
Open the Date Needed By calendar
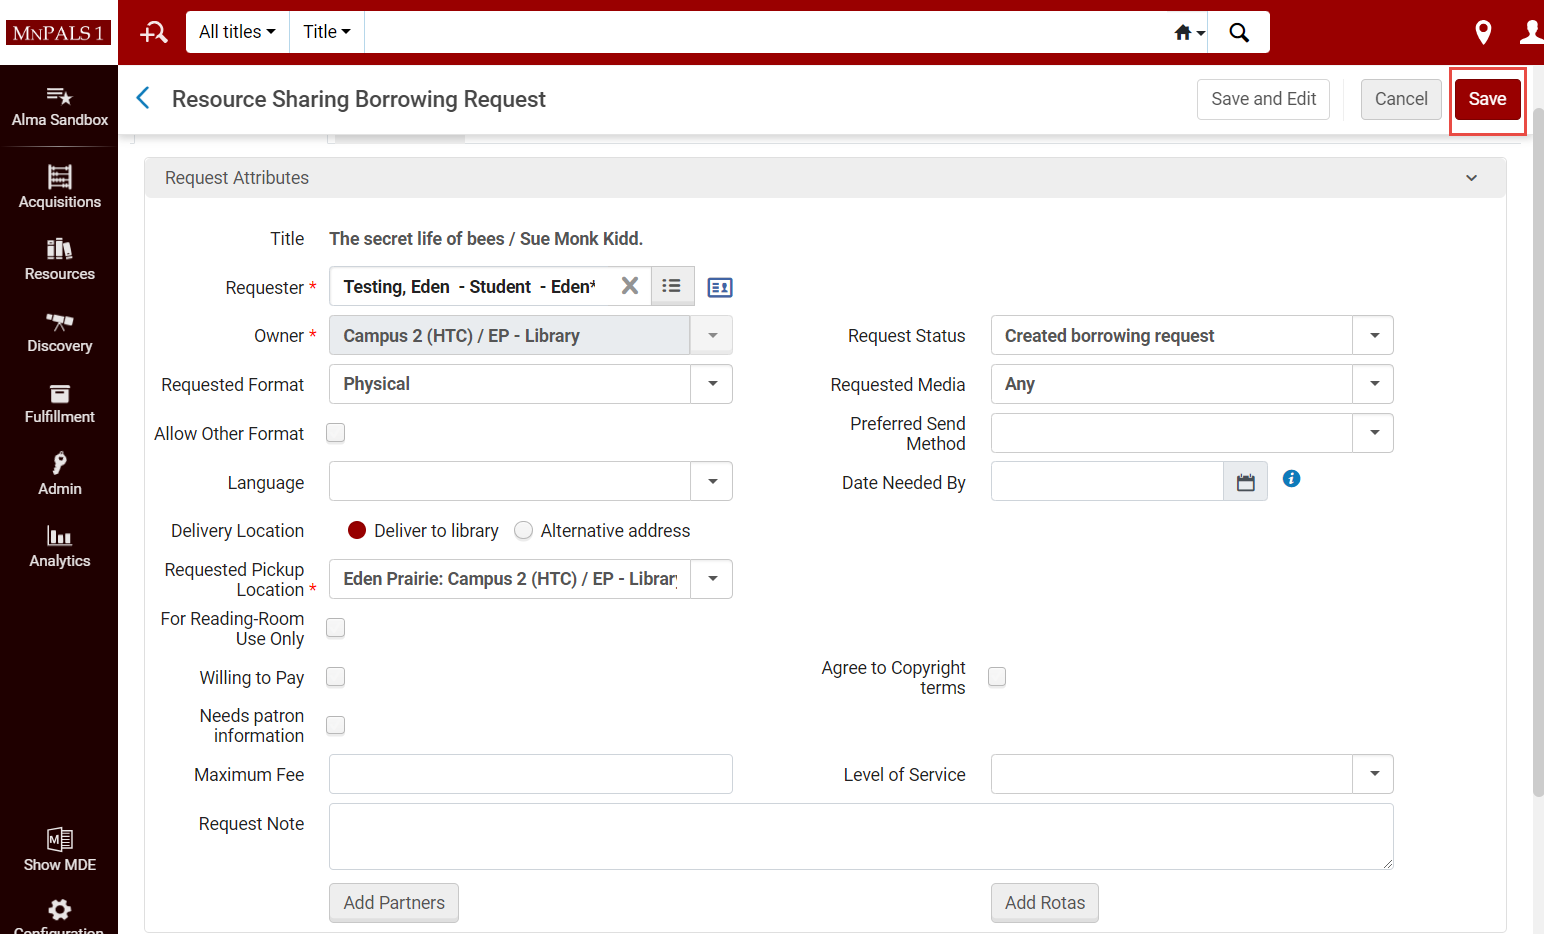(1246, 482)
